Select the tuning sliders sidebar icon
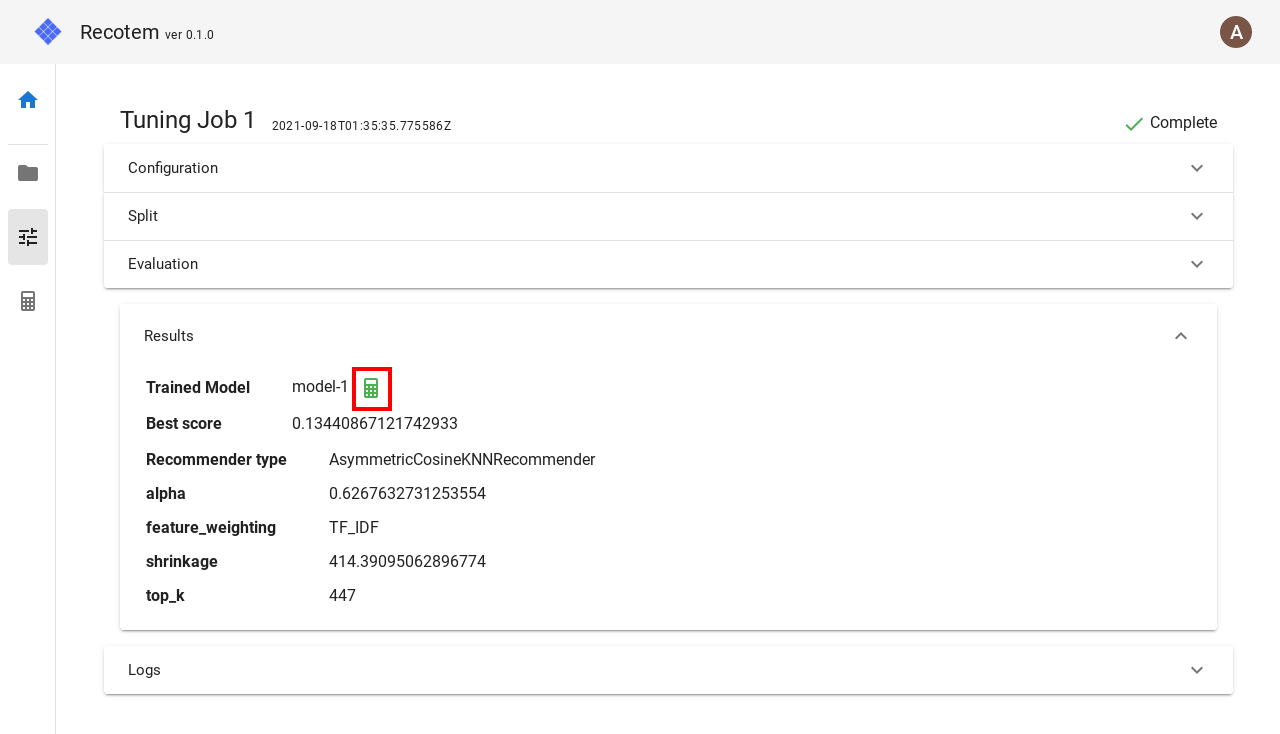The width and height of the screenshot is (1280, 734). pos(28,237)
